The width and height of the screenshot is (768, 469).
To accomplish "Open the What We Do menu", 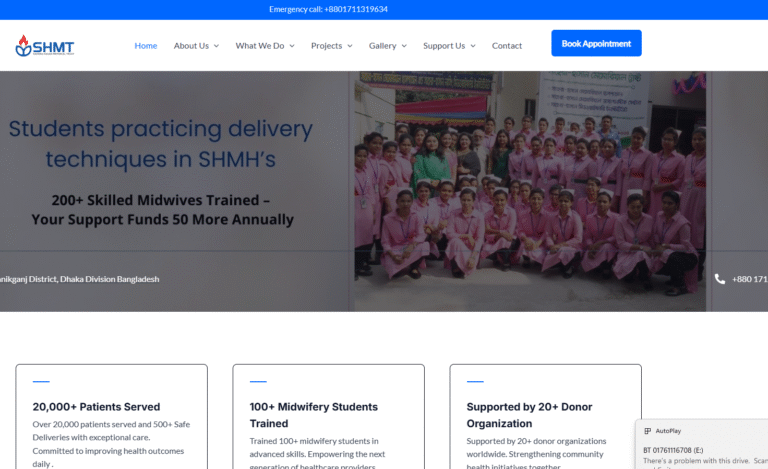I will 260,46.
